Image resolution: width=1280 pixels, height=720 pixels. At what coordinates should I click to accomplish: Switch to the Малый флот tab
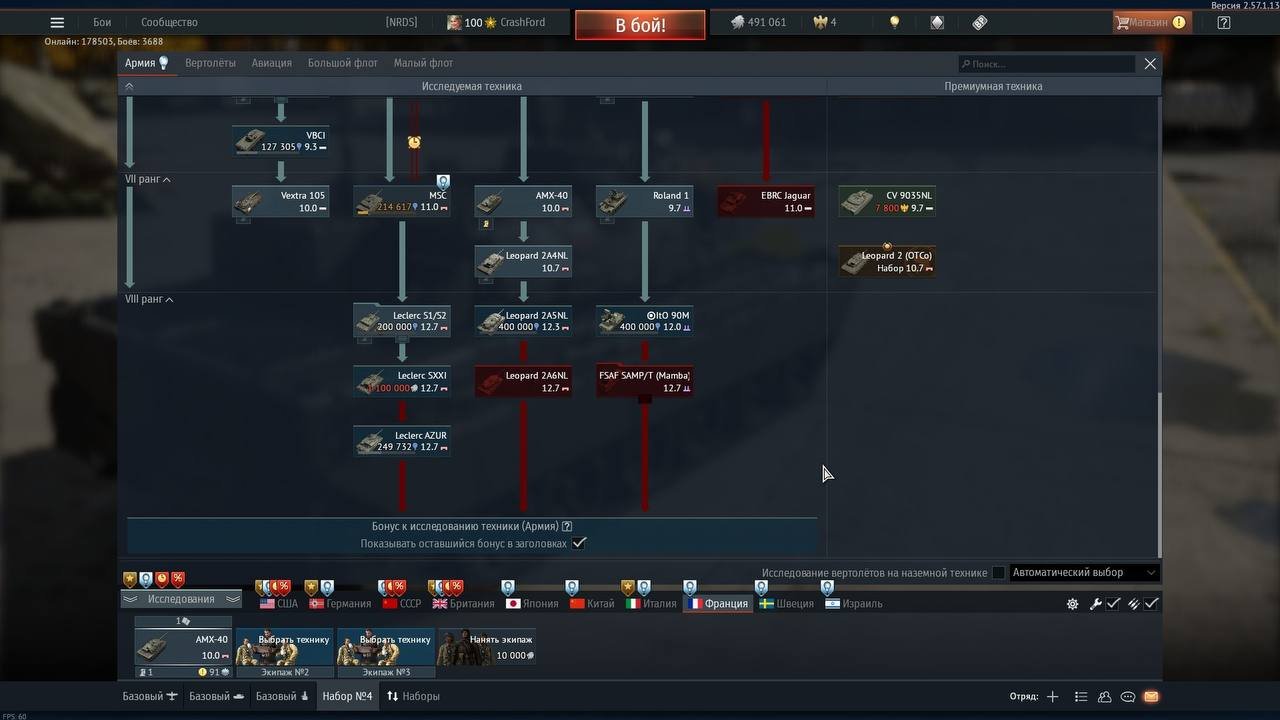pyautogui.click(x=423, y=63)
